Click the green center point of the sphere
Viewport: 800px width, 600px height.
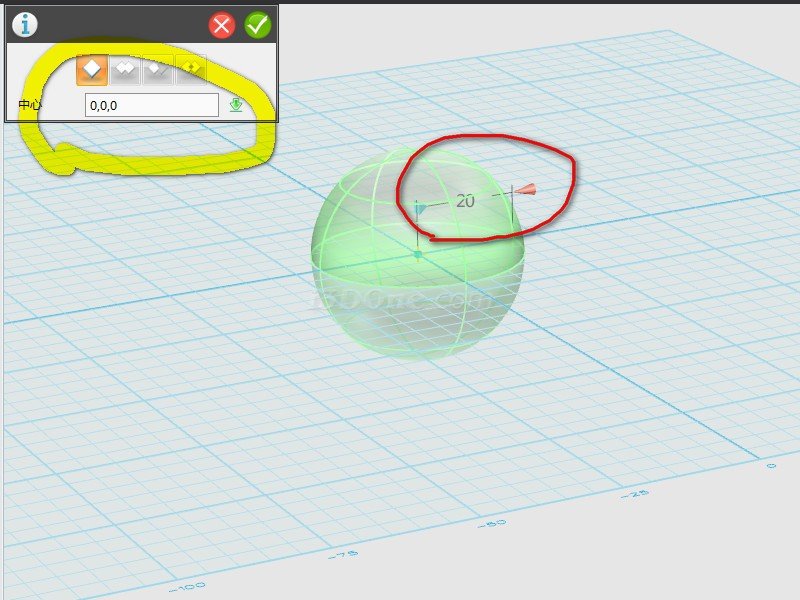pyautogui.click(x=418, y=255)
